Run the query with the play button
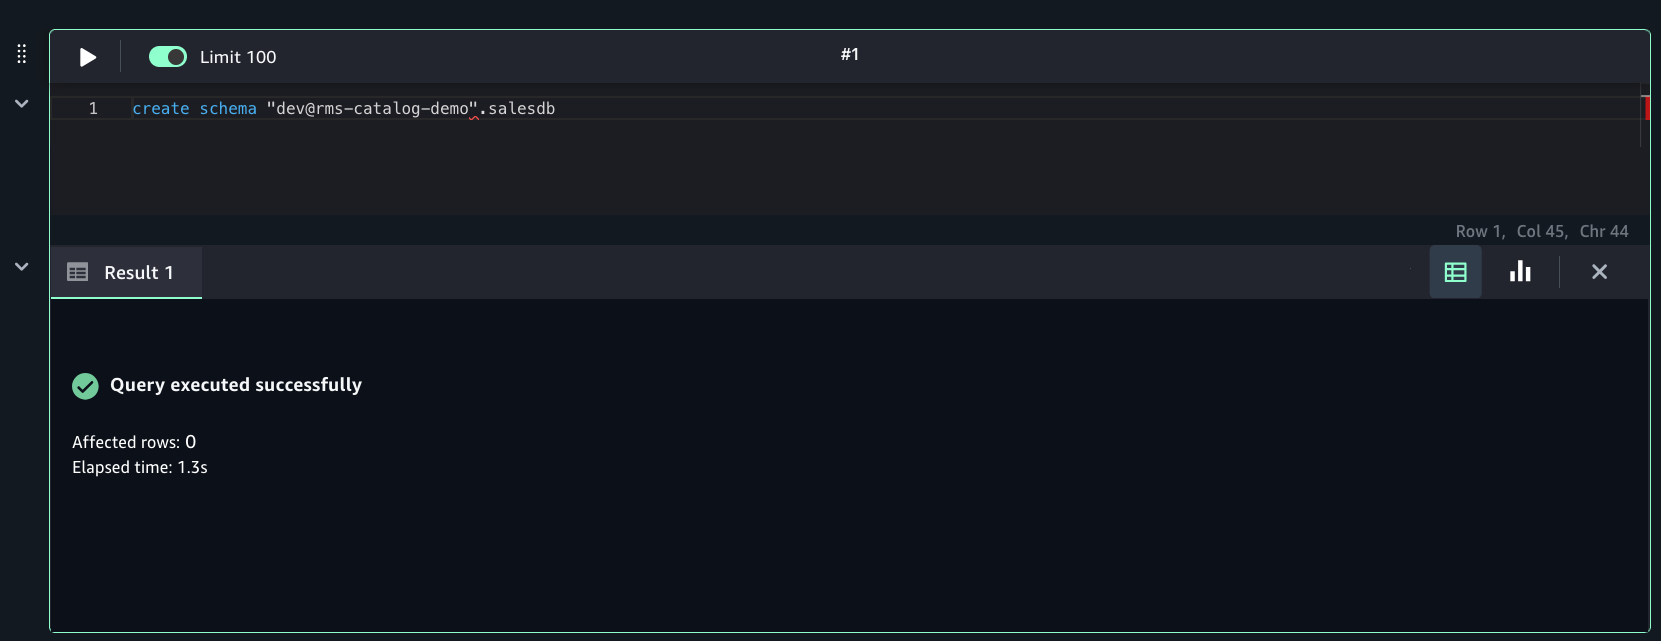 point(88,57)
